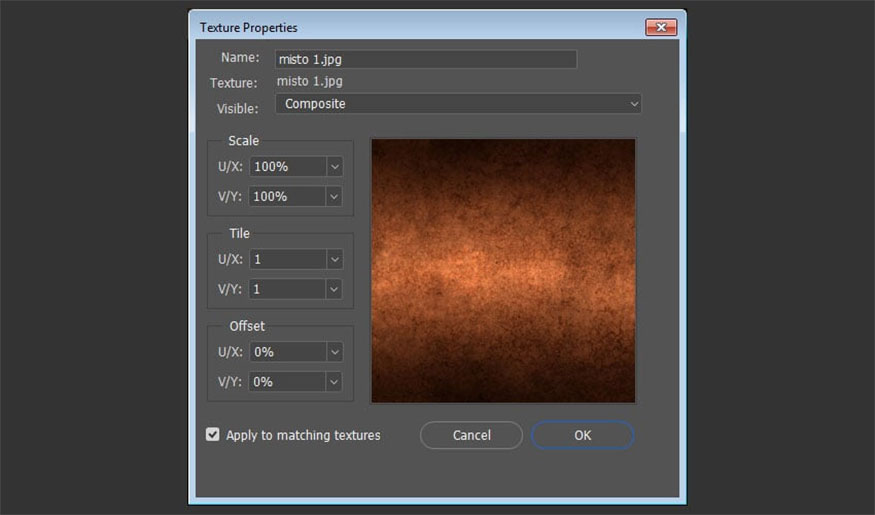
Task: Click the Name text field
Action: pos(425,59)
